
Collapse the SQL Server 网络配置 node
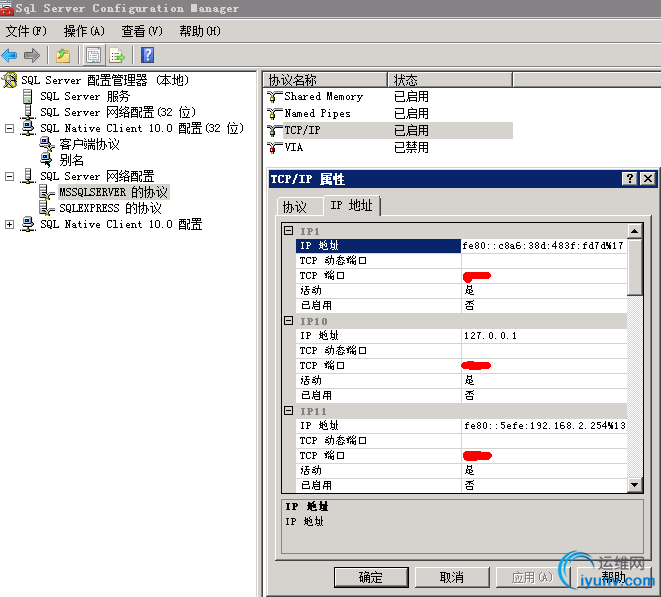click(x=9, y=176)
